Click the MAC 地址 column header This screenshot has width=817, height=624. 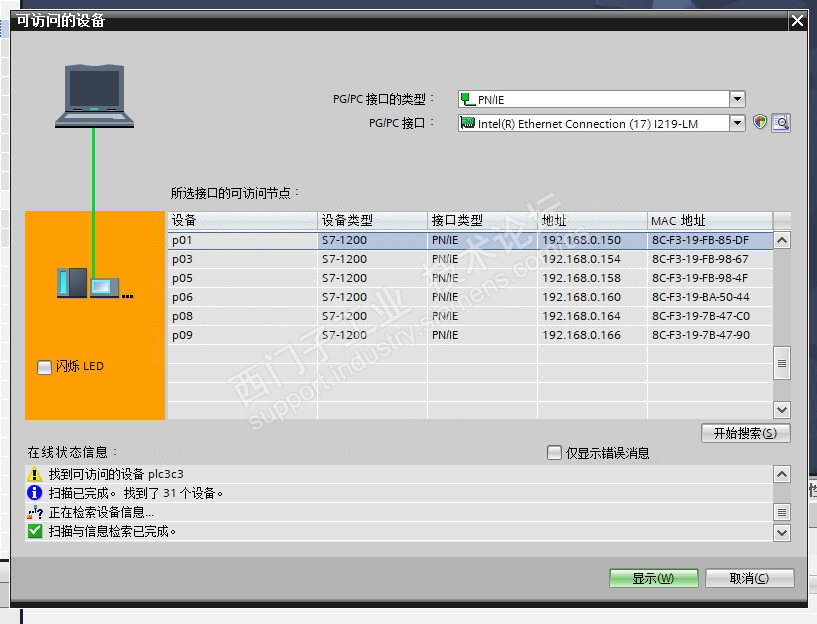click(710, 220)
